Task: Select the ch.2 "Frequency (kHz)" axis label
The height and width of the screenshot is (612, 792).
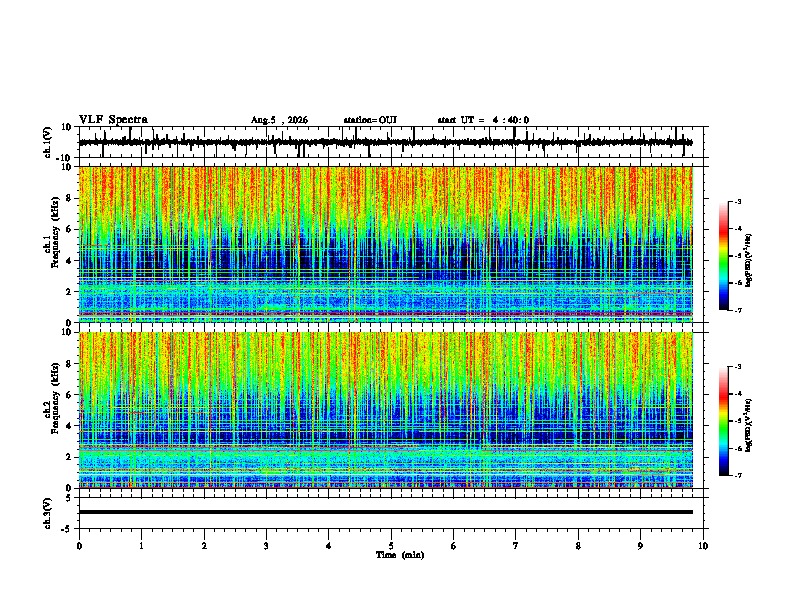Action: tap(55, 398)
